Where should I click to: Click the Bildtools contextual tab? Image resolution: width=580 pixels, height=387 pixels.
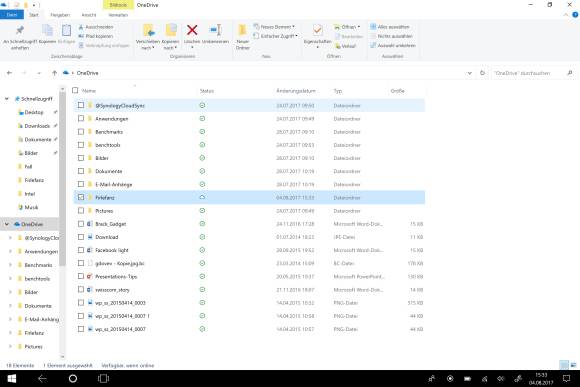[118, 5]
